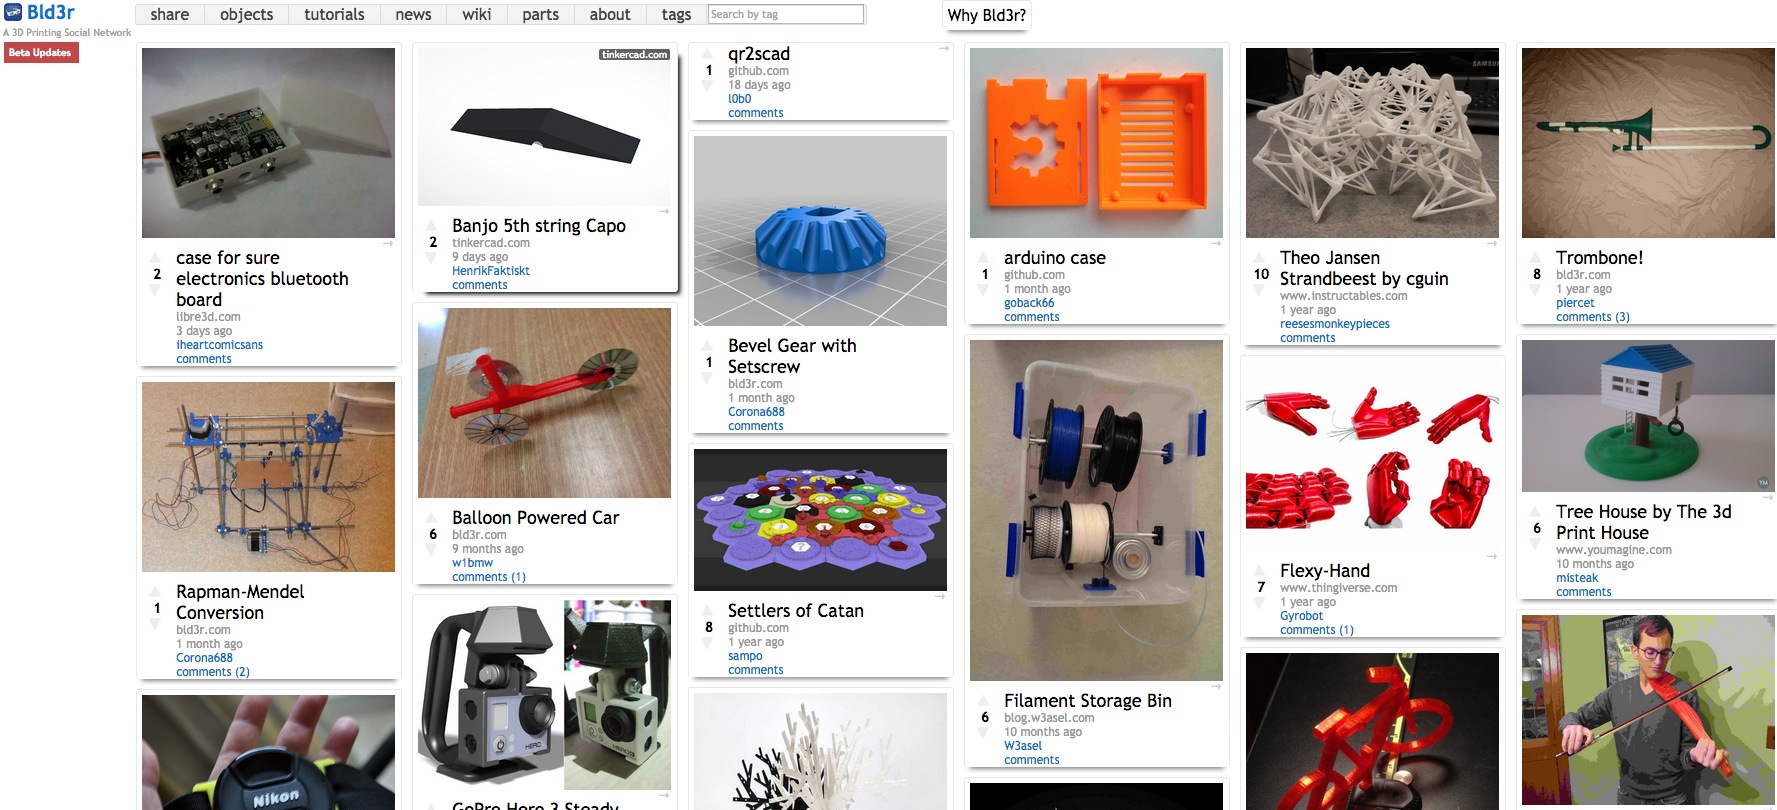Open the tutorials menu item

[334, 14]
